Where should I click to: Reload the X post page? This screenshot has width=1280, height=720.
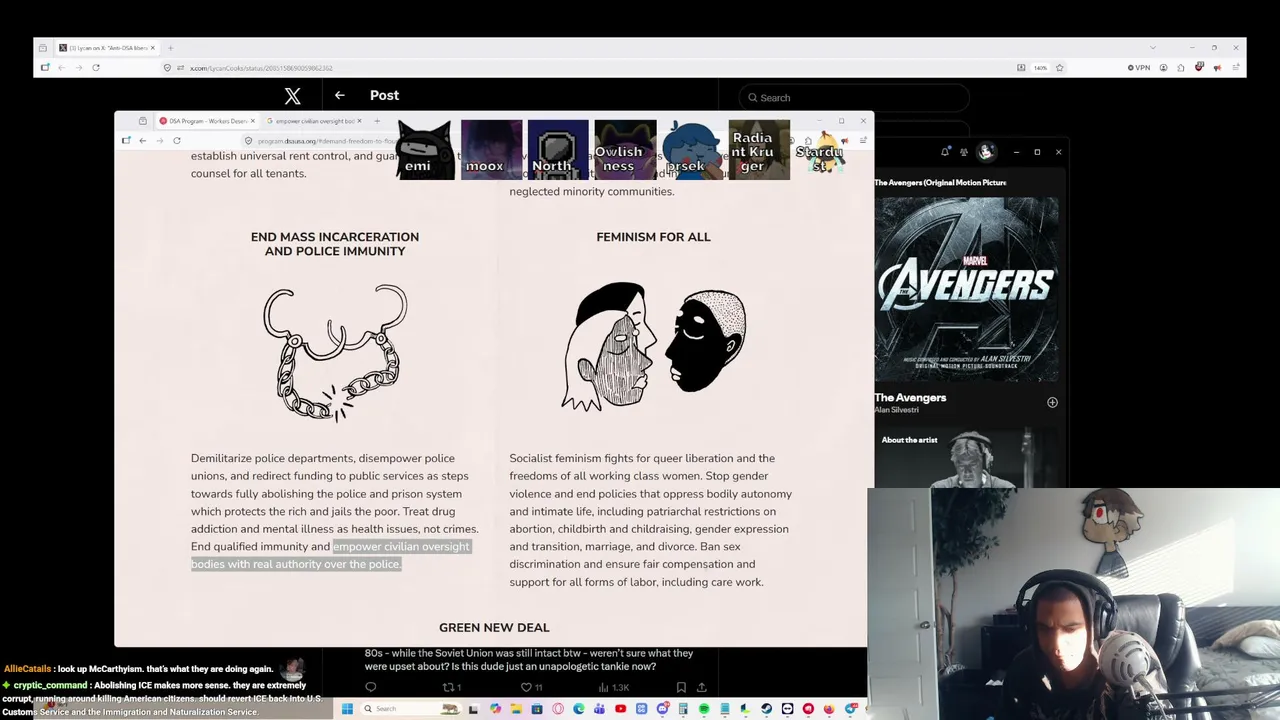pyautogui.click(x=96, y=68)
